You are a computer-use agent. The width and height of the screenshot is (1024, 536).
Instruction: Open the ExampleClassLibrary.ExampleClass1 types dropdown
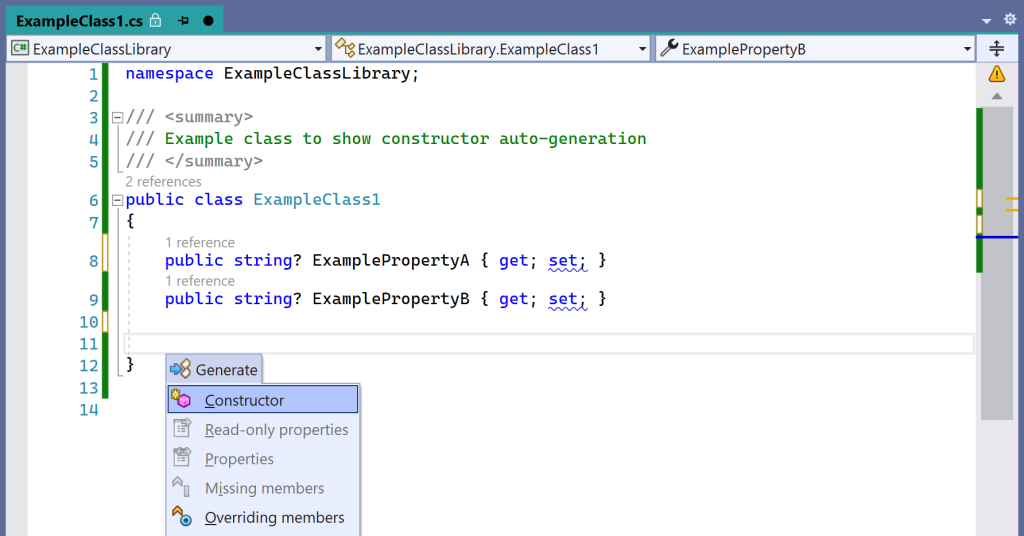[x=490, y=49]
